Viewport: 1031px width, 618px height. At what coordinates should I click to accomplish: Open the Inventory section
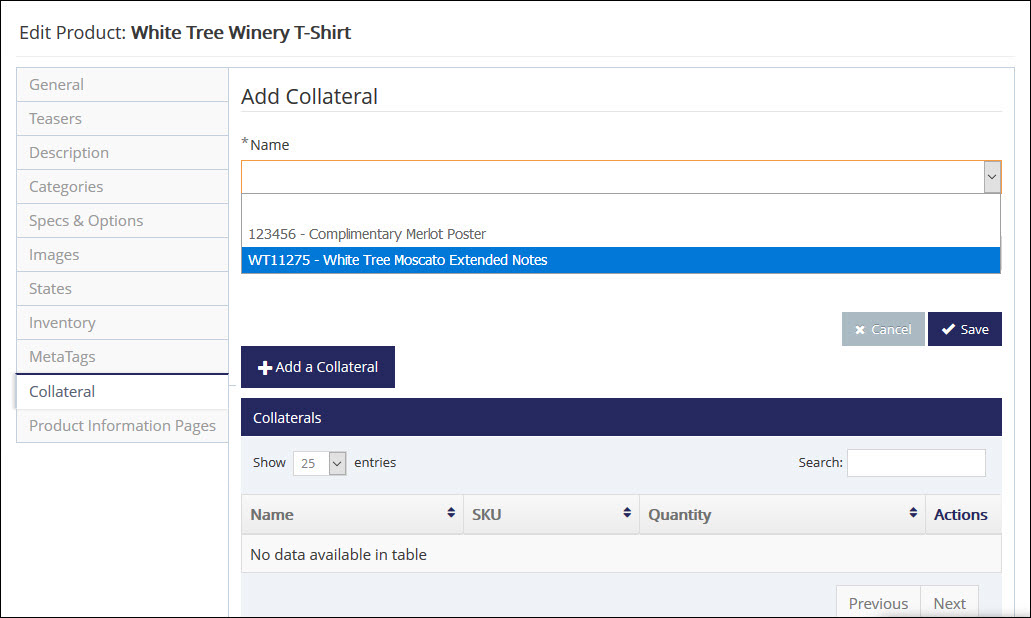[62, 322]
